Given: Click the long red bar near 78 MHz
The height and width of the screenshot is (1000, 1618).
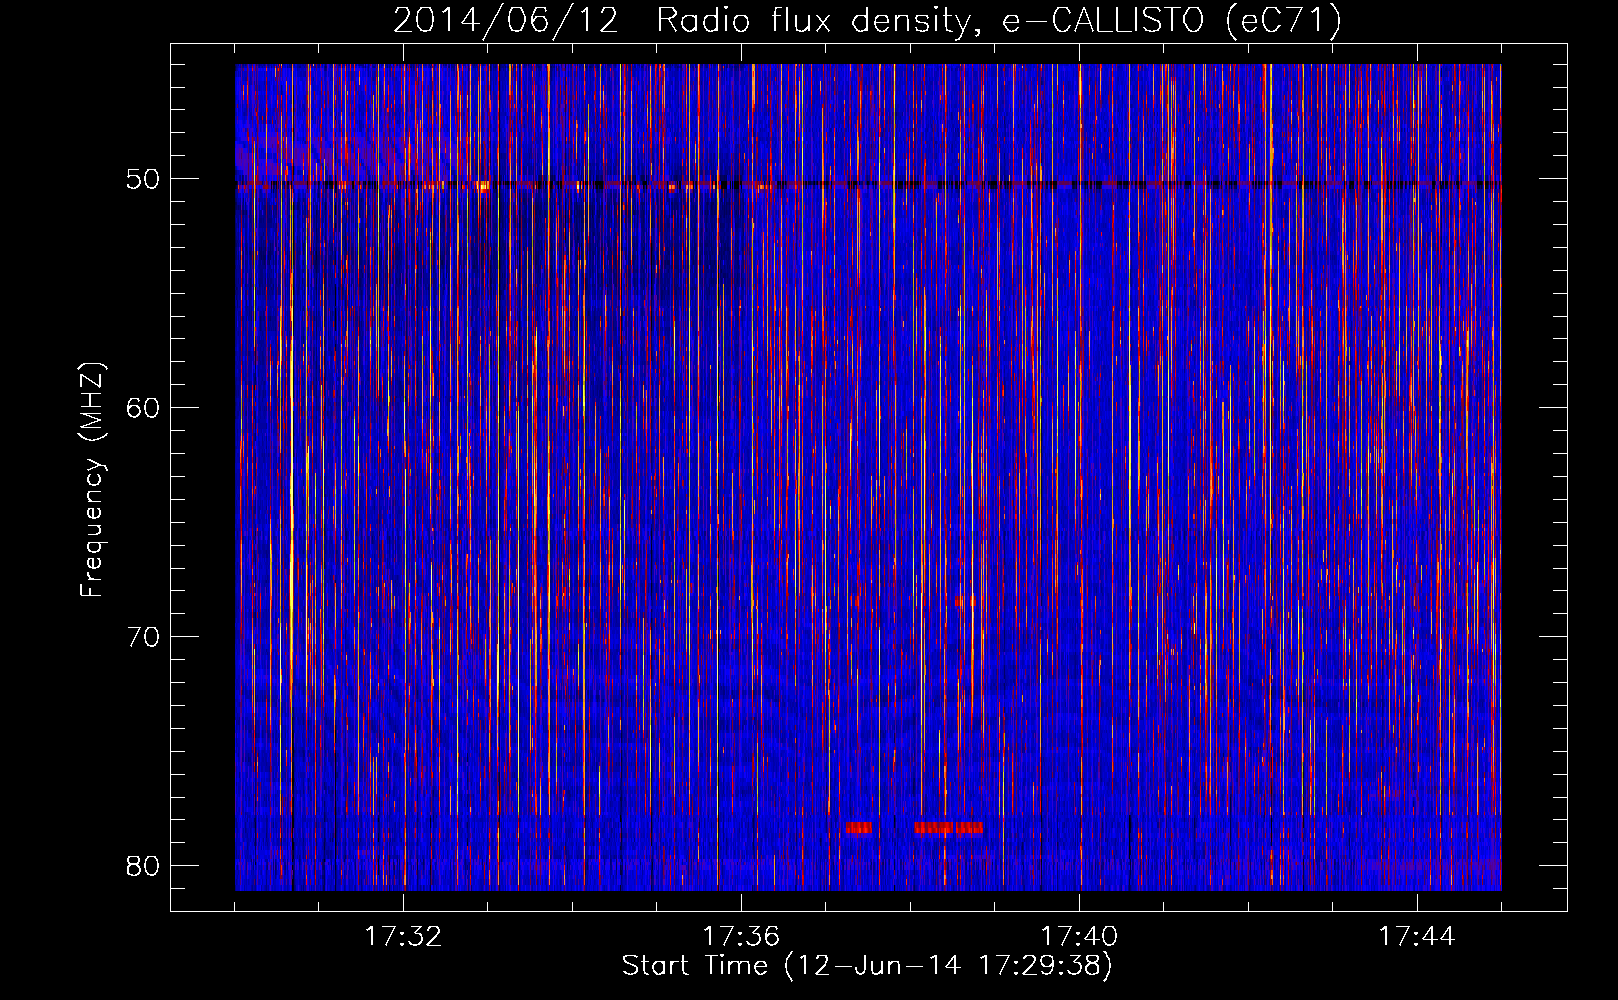Looking at the screenshot, I should coord(948,828).
